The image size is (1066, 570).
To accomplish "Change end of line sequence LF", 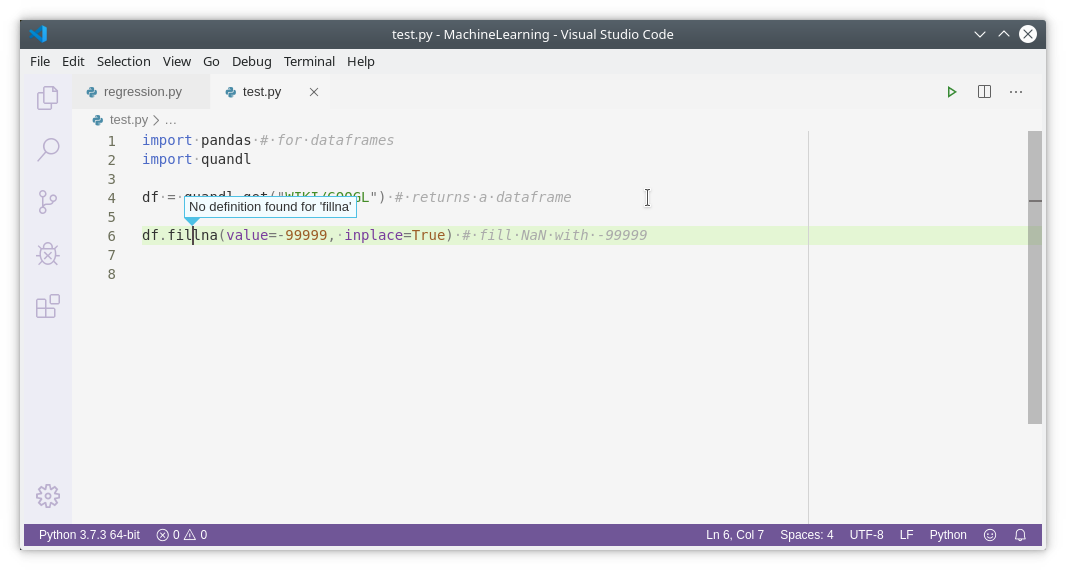I will [x=906, y=535].
